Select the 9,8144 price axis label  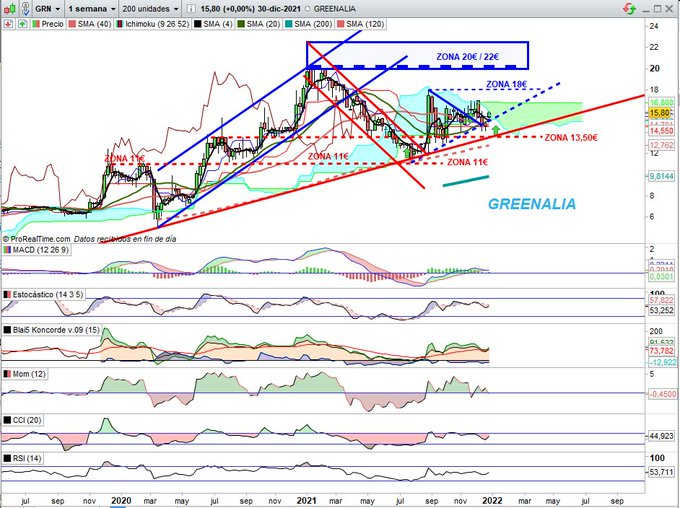tap(662, 176)
